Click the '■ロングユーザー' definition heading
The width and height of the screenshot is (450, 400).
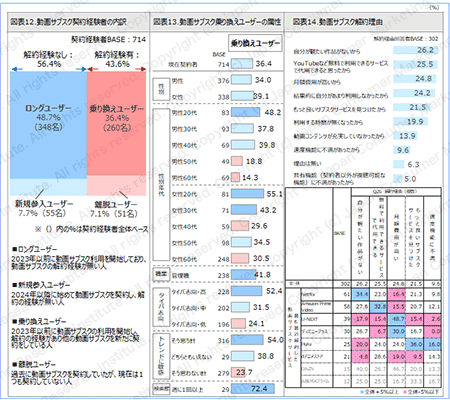[x=34, y=249]
